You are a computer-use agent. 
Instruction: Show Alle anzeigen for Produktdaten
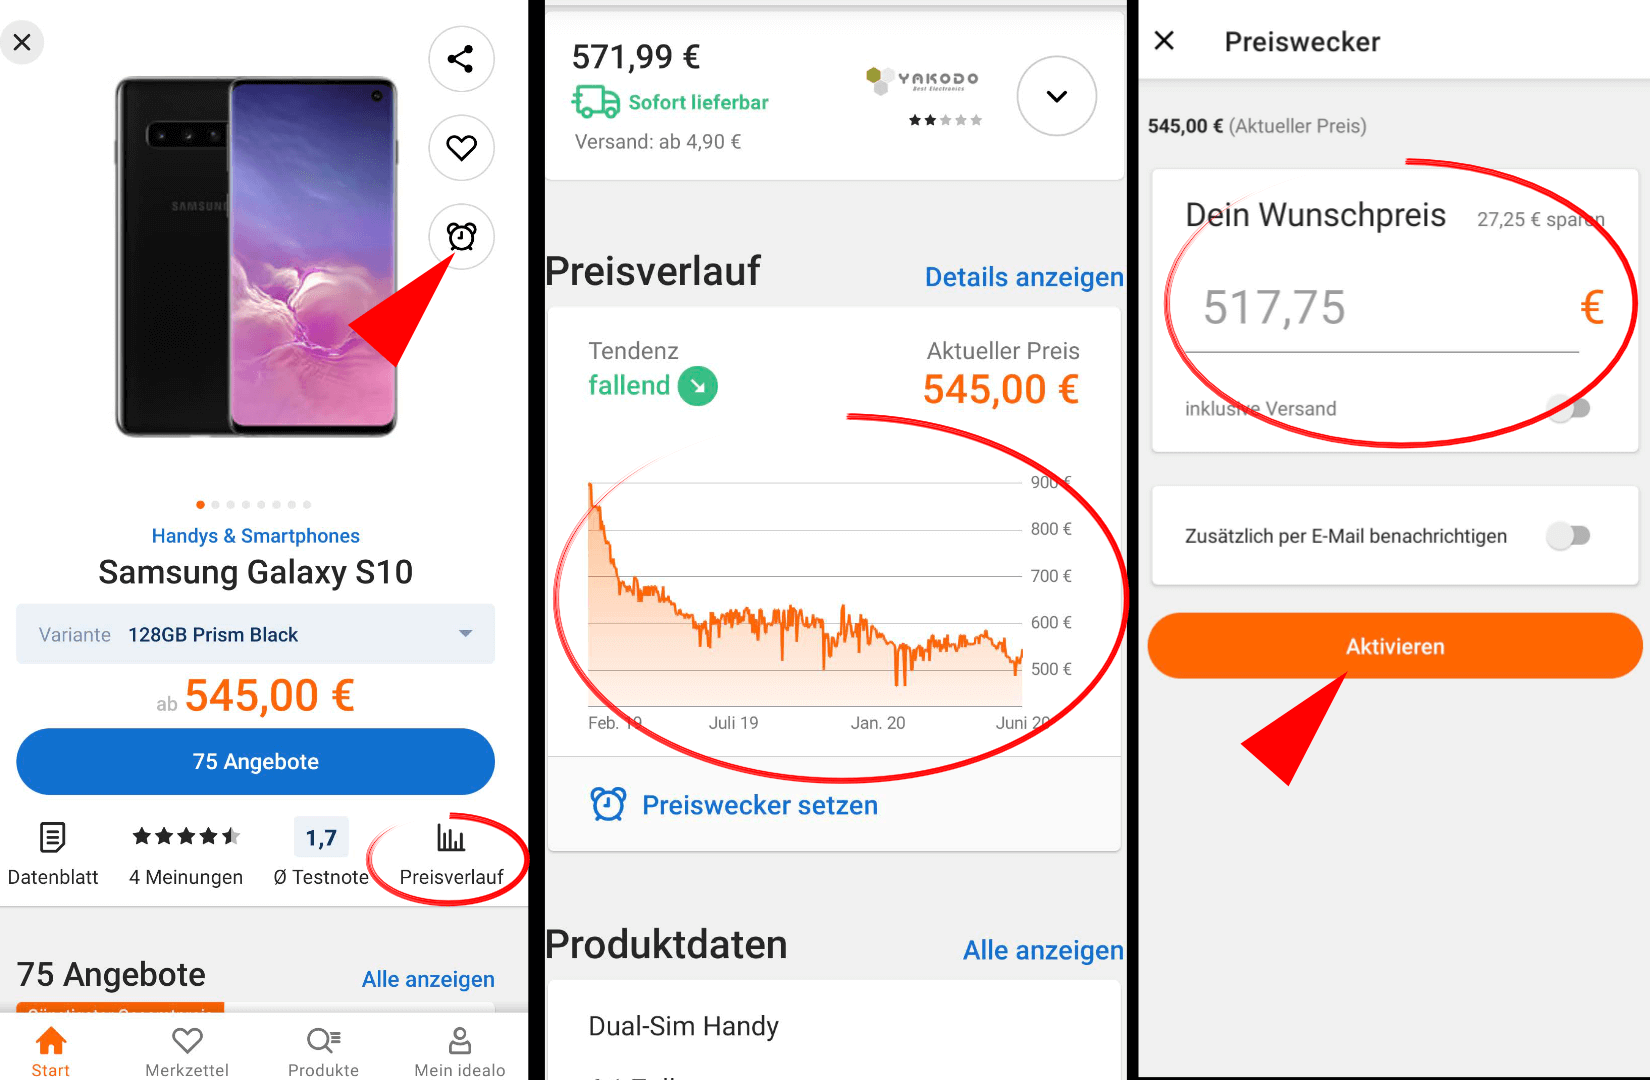[x=1043, y=950]
